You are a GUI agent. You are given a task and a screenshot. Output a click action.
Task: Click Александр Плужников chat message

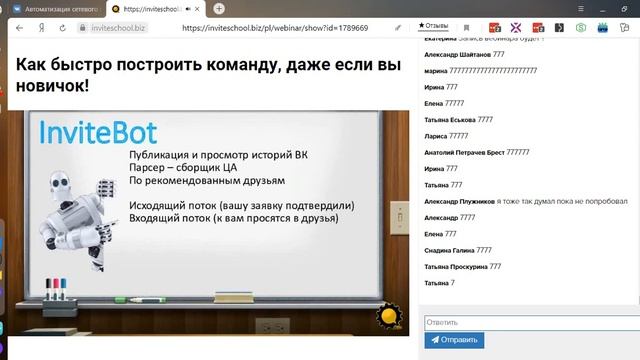tap(526, 201)
